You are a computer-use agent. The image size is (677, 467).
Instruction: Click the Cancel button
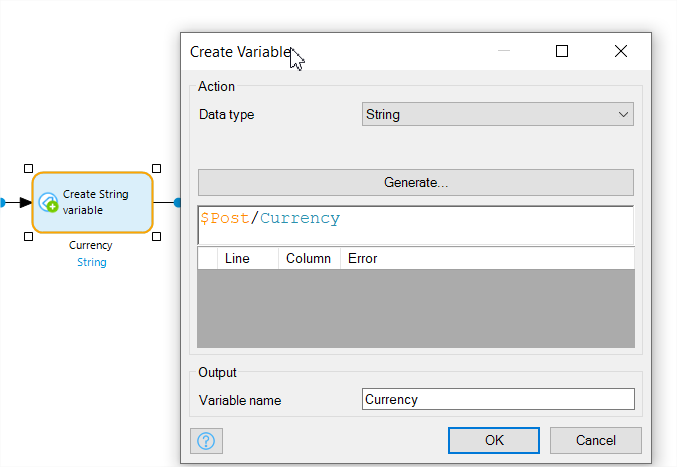tap(596, 440)
